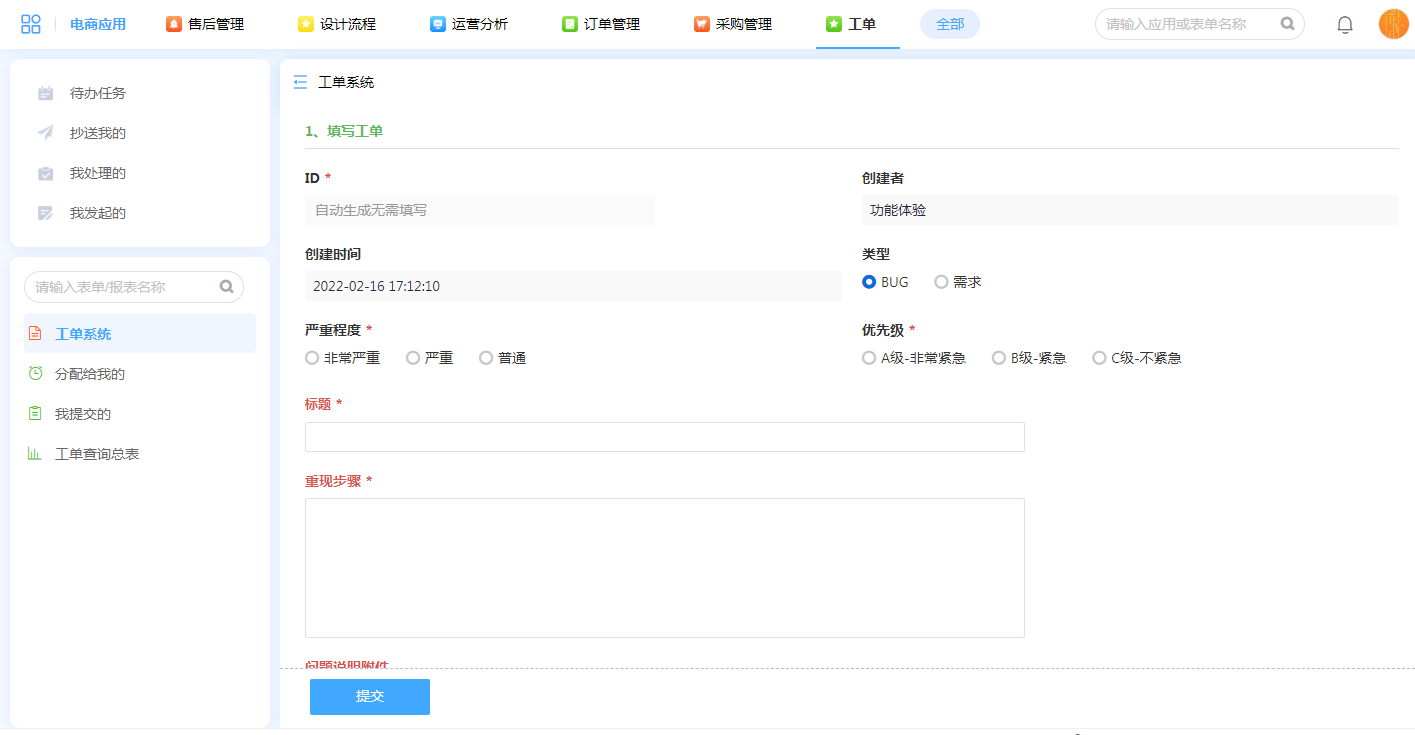Click the search magnifier in top bar
Screen dimensions: 1415x735
click(1287, 24)
